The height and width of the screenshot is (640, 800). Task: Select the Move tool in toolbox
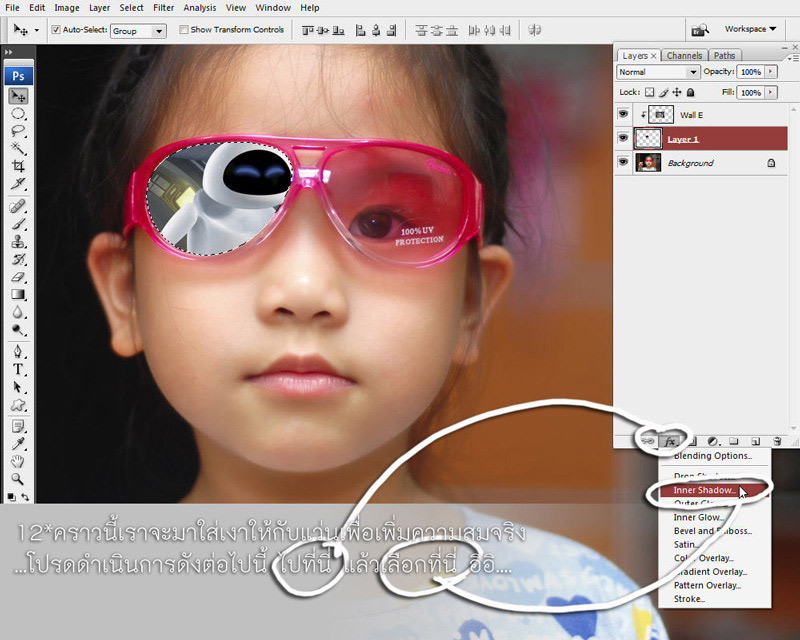pos(18,96)
